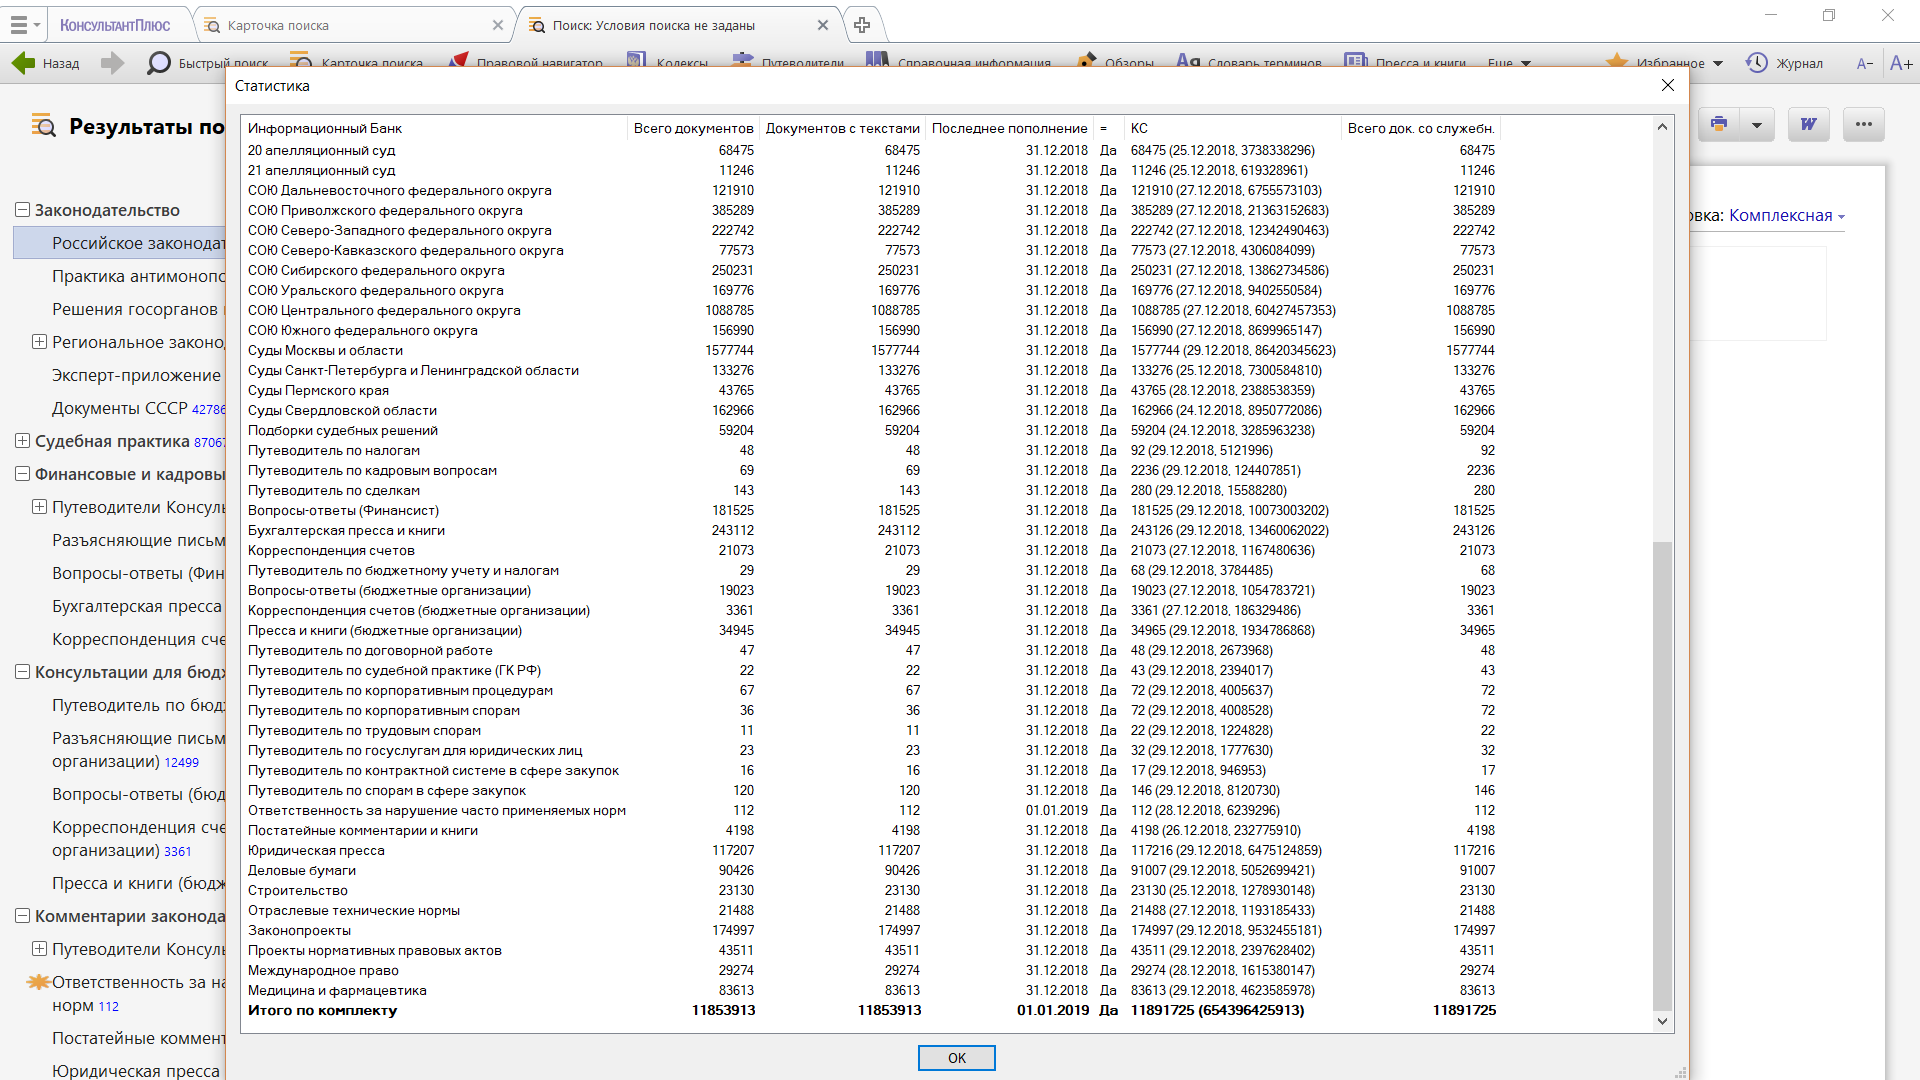Image resolution: width=1920 pixels, height=1080 pixels.
Task: Collapse Консультации для бюджетных section
Action: 22,671
